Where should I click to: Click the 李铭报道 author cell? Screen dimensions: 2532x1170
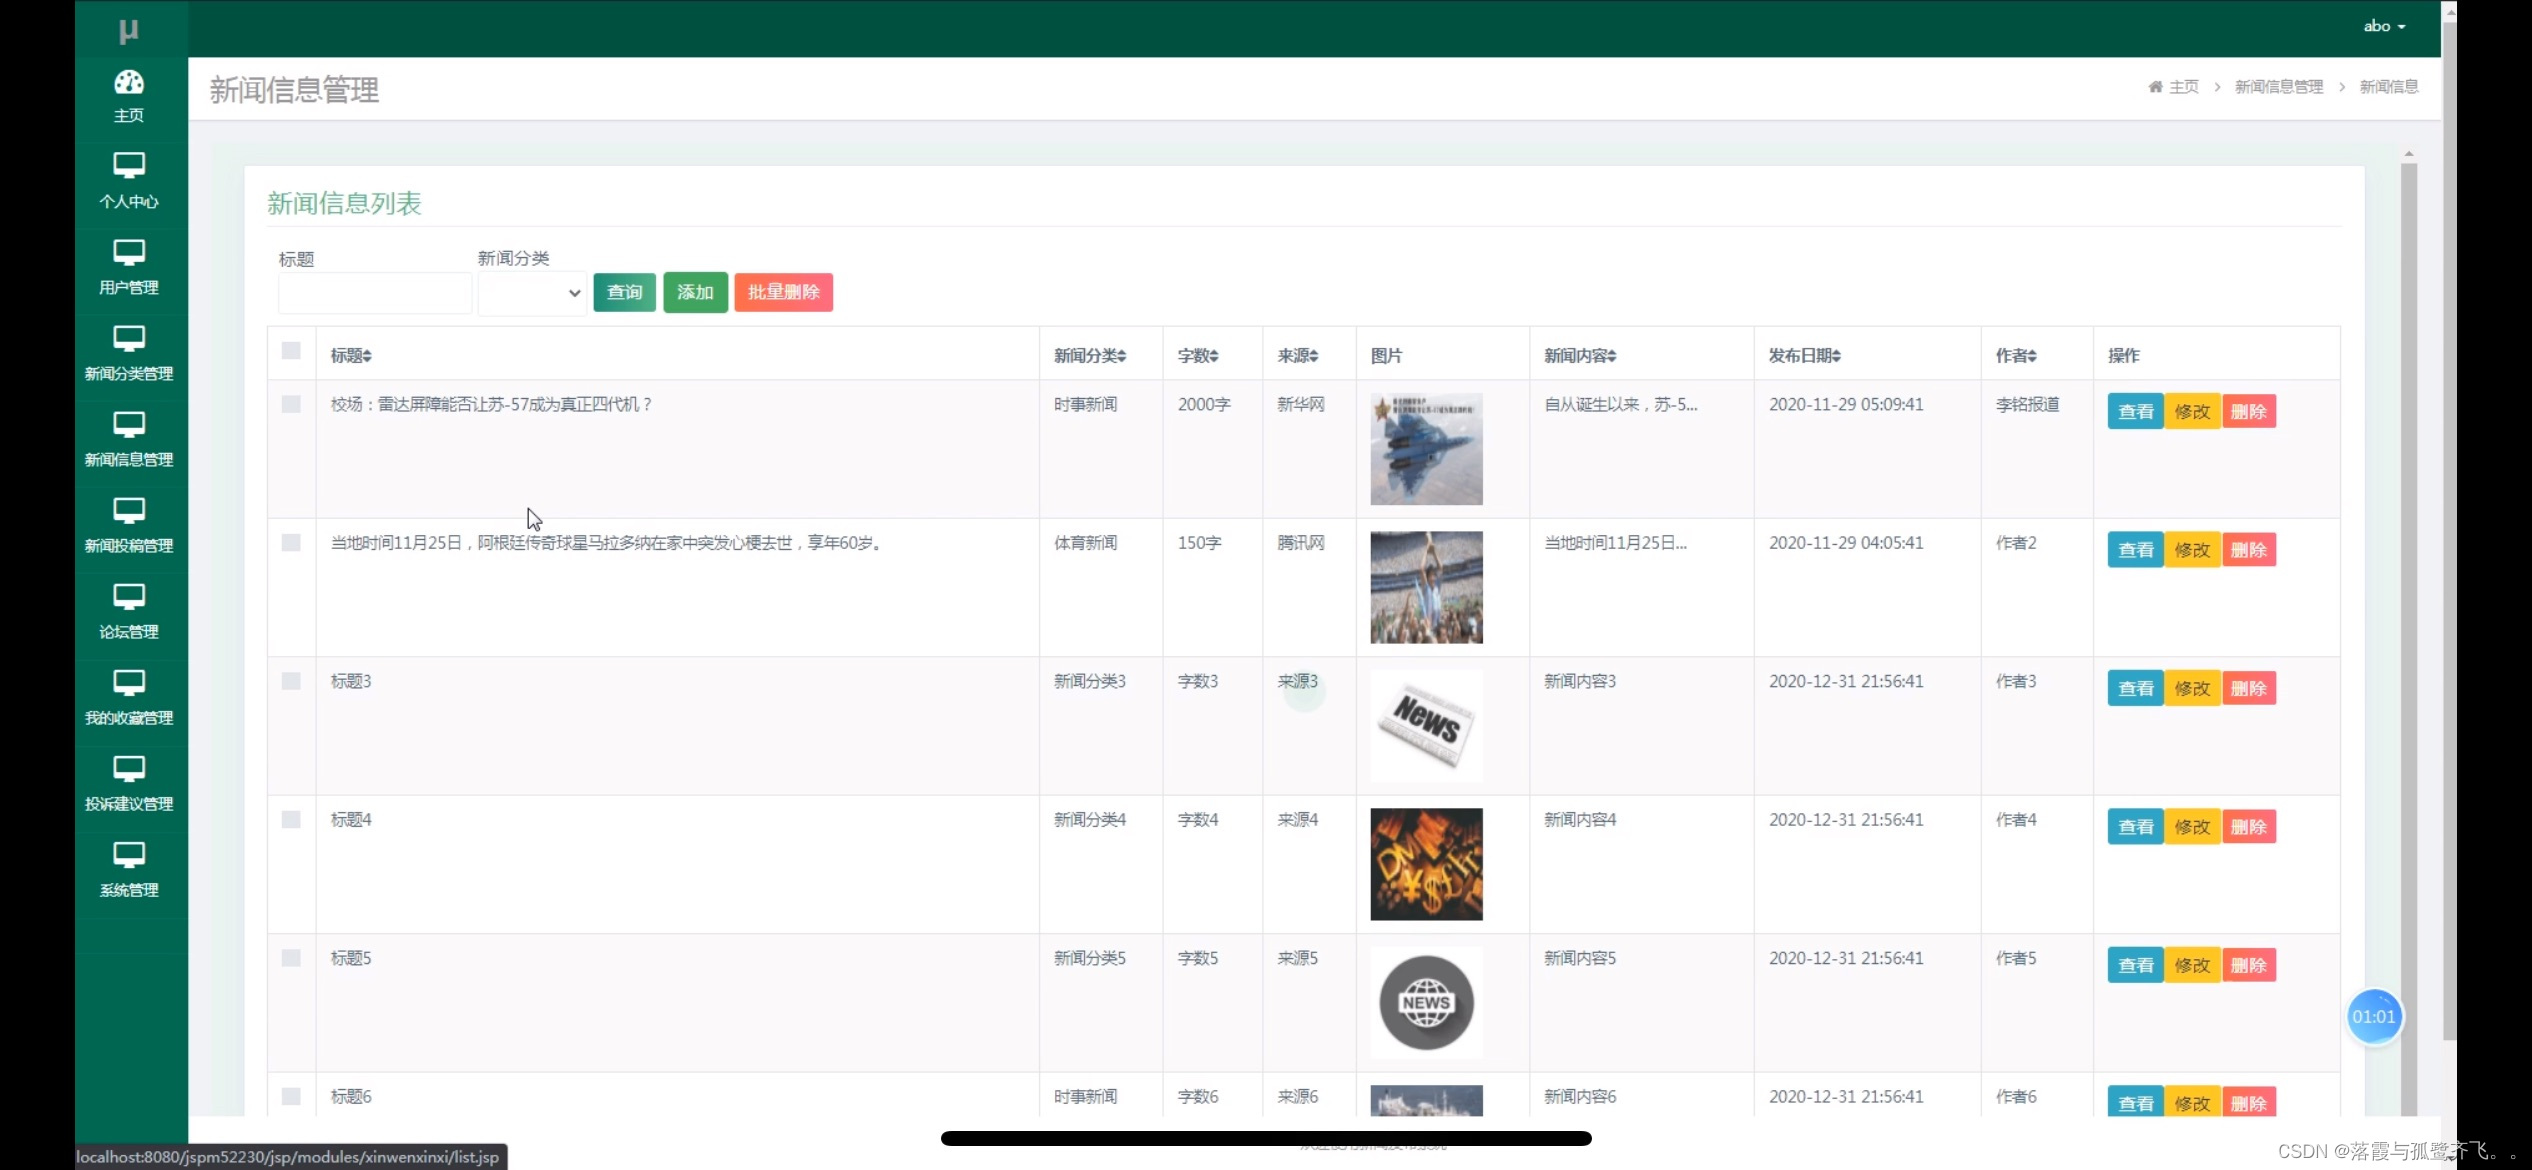coord(2027,405)
